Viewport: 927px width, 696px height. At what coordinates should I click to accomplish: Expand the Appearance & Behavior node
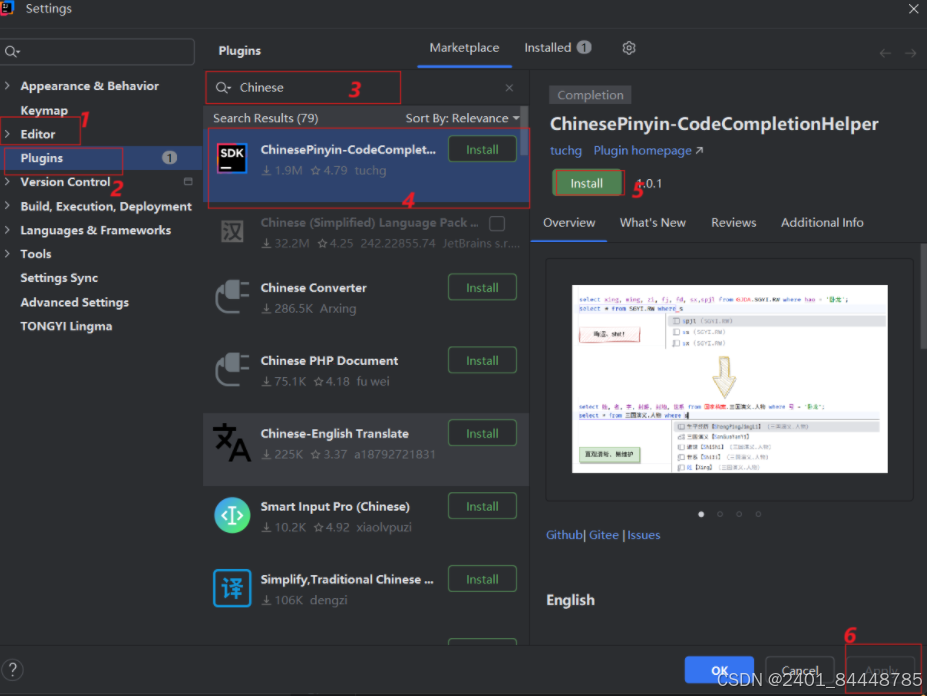(x=7, y=86)
